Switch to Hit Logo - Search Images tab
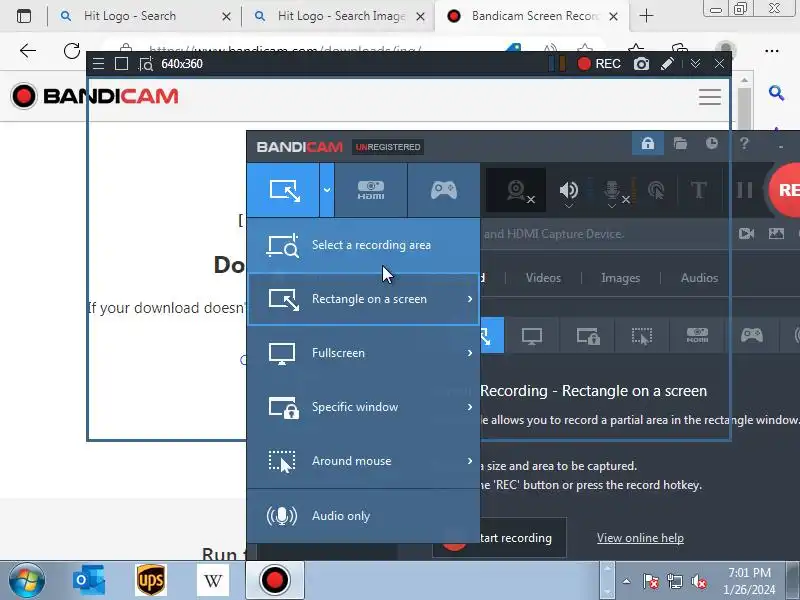 click(339, 16)
